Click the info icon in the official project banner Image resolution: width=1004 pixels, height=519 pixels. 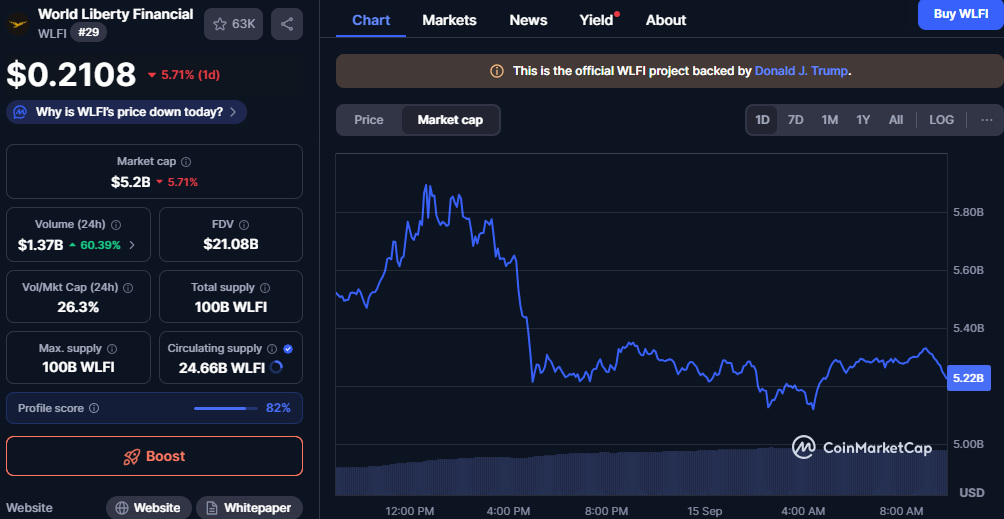[496, 71]
